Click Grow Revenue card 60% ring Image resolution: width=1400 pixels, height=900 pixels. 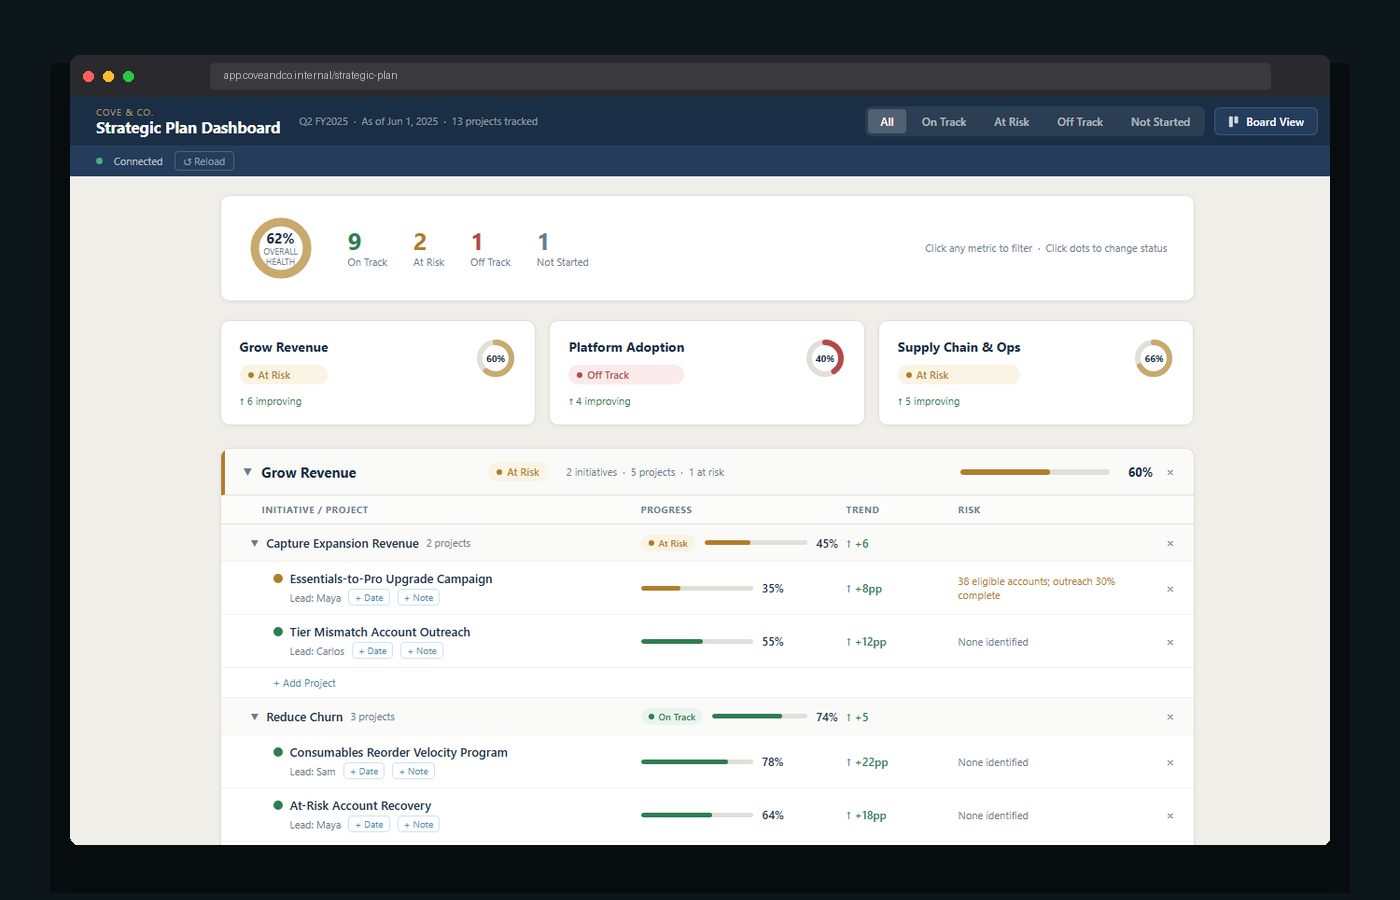(x=495, y=359)
